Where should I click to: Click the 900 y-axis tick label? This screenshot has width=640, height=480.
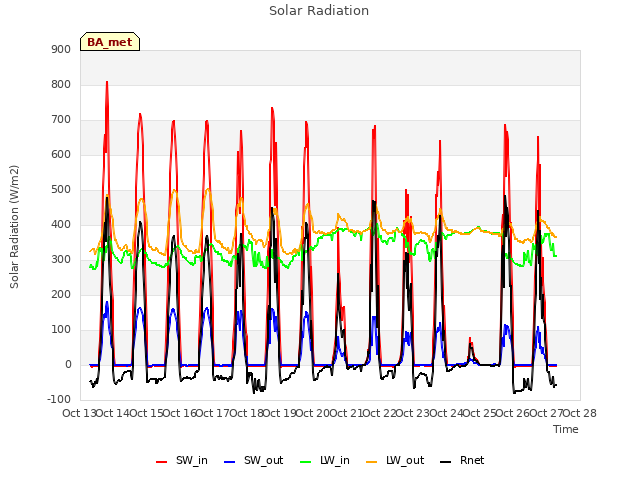(x=61, y=49)
